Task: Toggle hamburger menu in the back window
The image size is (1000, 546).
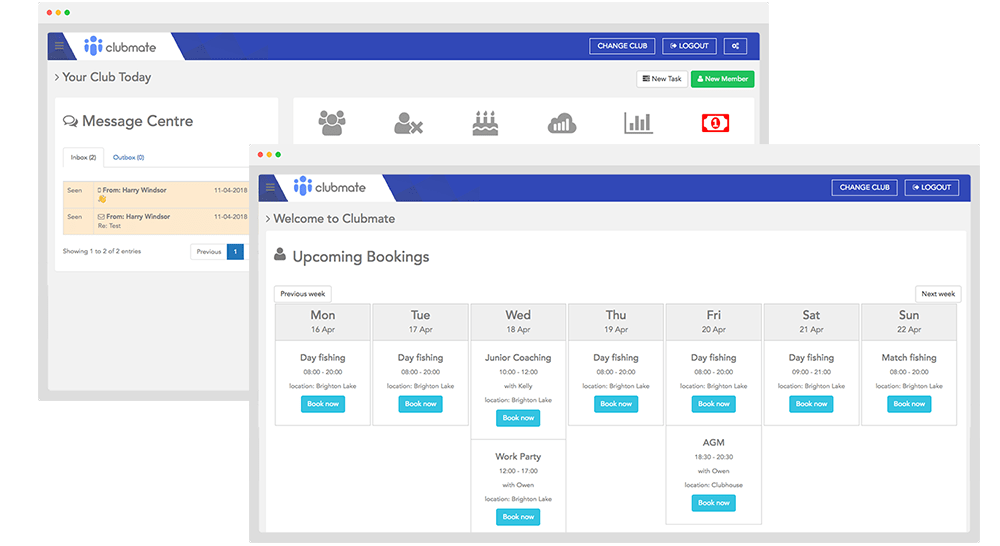Action: click(x=59, y=46)
